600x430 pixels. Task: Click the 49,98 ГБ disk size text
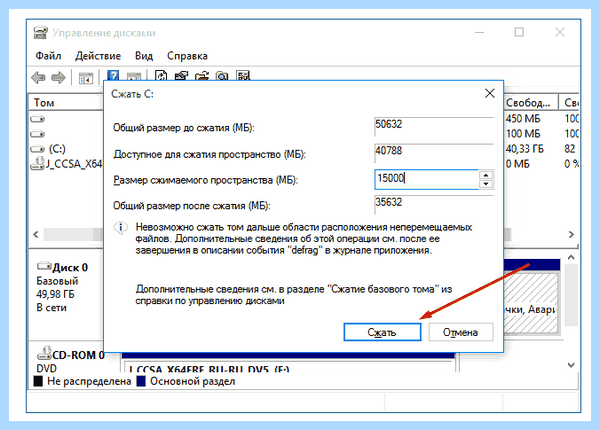[55, 294]
